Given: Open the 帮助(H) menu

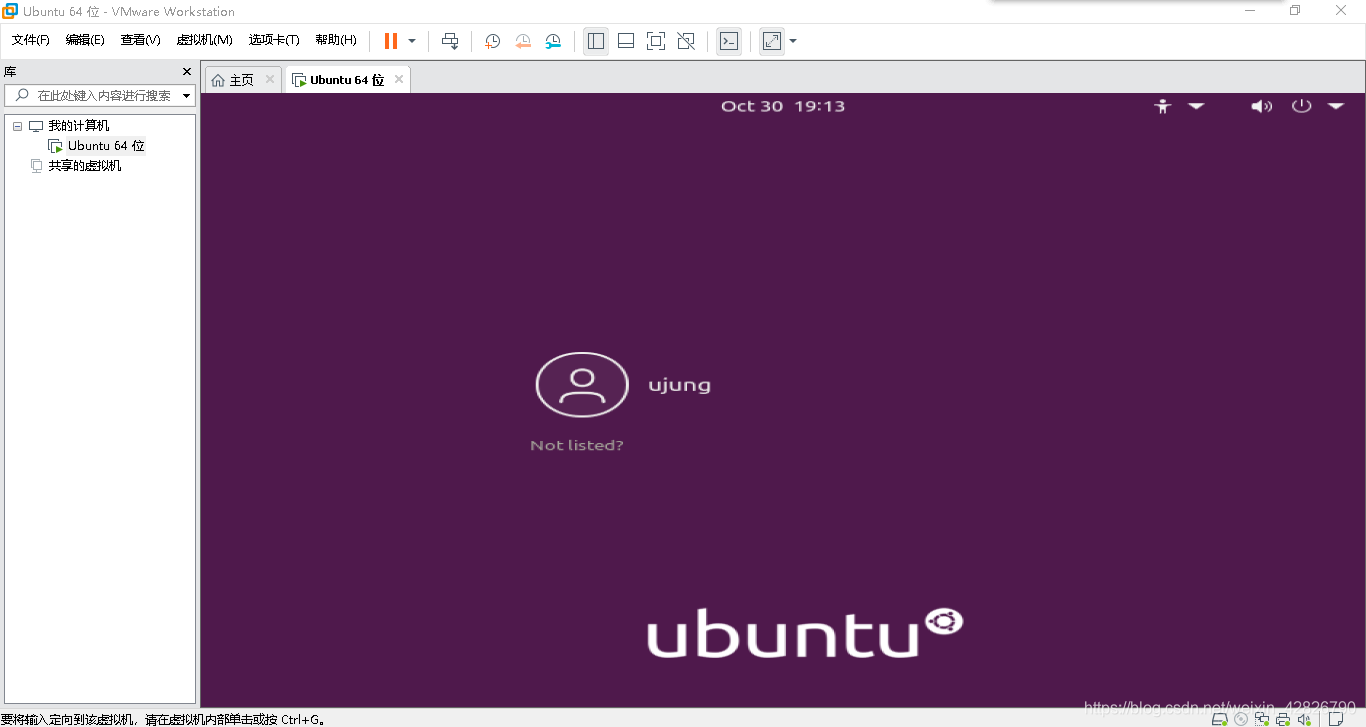Looking at the screenshot, I should pyautogui.click(x=336, y=40).
